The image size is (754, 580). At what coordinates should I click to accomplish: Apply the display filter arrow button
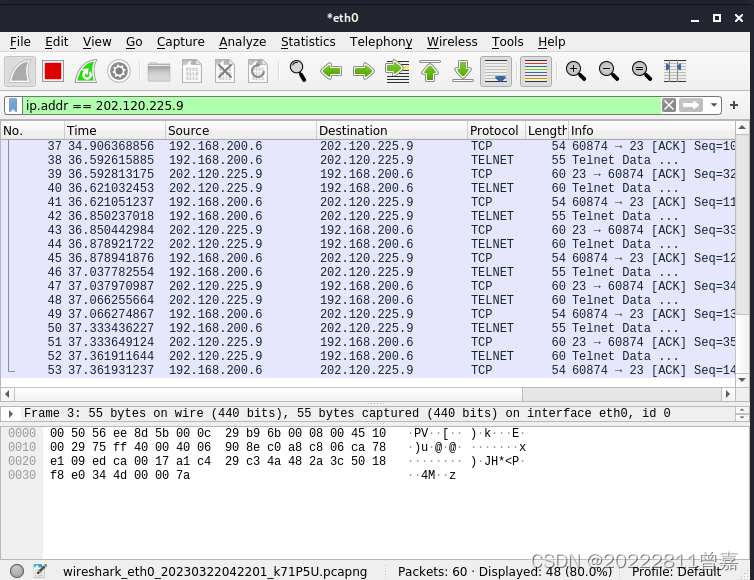click(x=691, y=105)
